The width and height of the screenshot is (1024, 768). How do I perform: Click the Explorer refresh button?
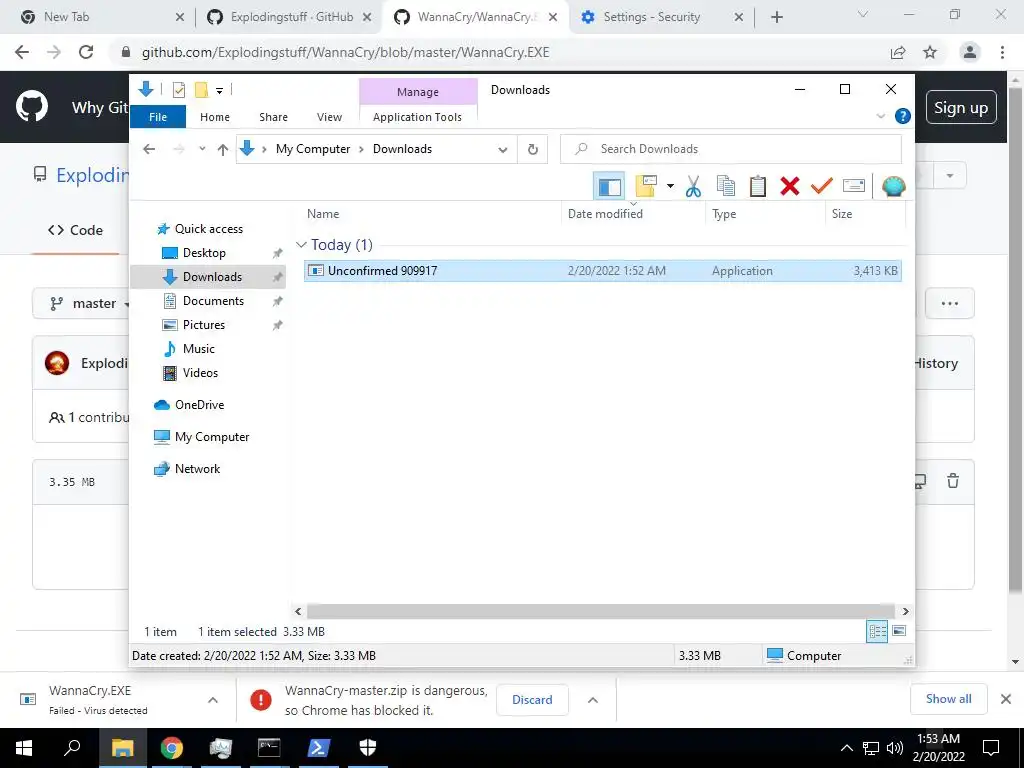click(533, 150)
